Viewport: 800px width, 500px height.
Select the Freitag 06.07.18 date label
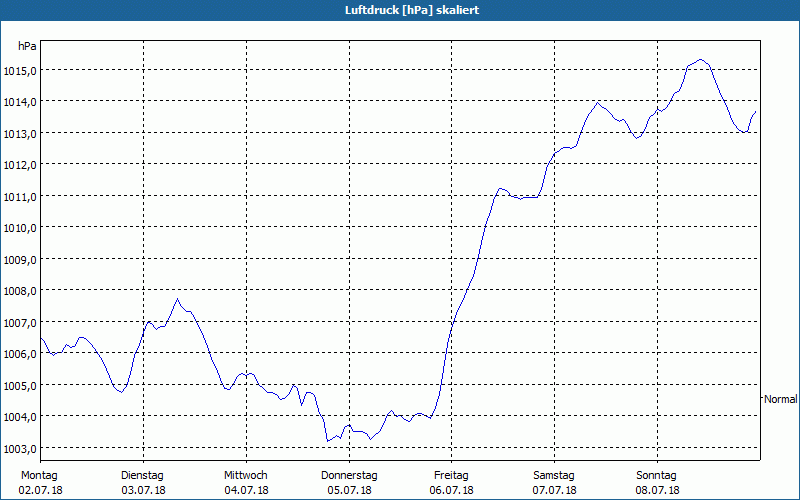pyautogui.click(x=451, y=482)
